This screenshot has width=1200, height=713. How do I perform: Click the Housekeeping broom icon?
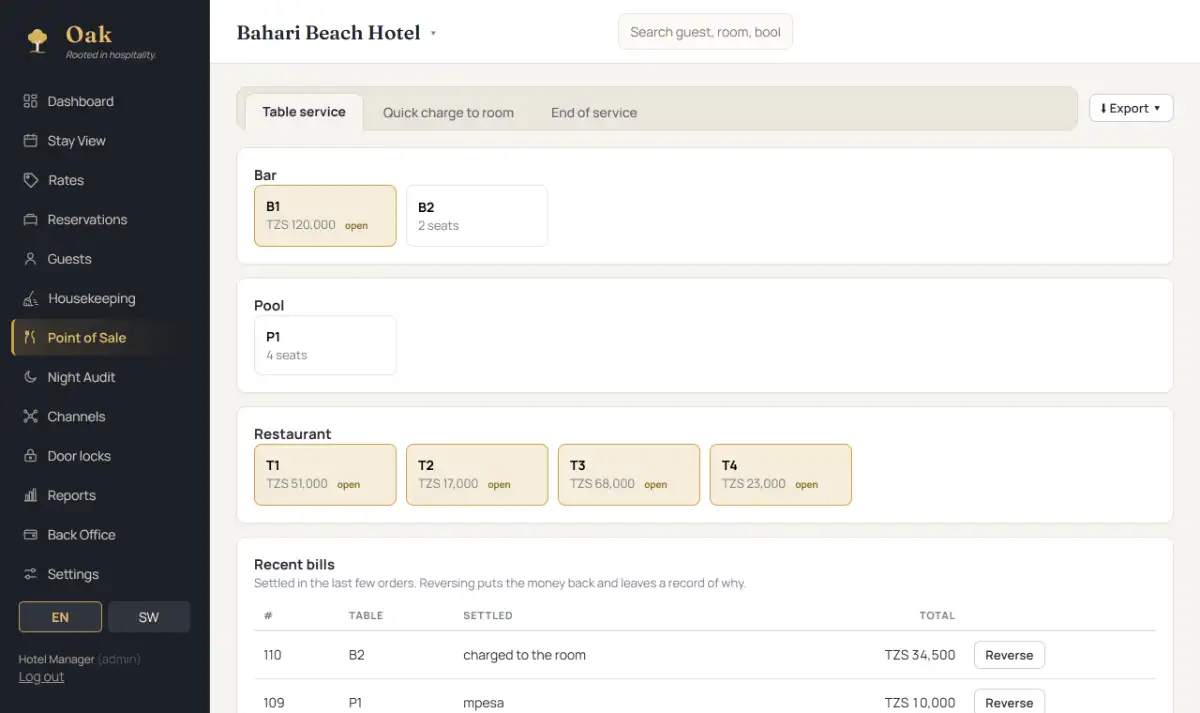point(30,298)
